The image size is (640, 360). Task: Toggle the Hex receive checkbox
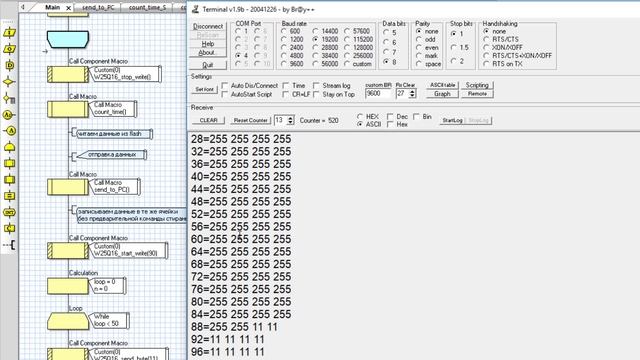[390, 124]
